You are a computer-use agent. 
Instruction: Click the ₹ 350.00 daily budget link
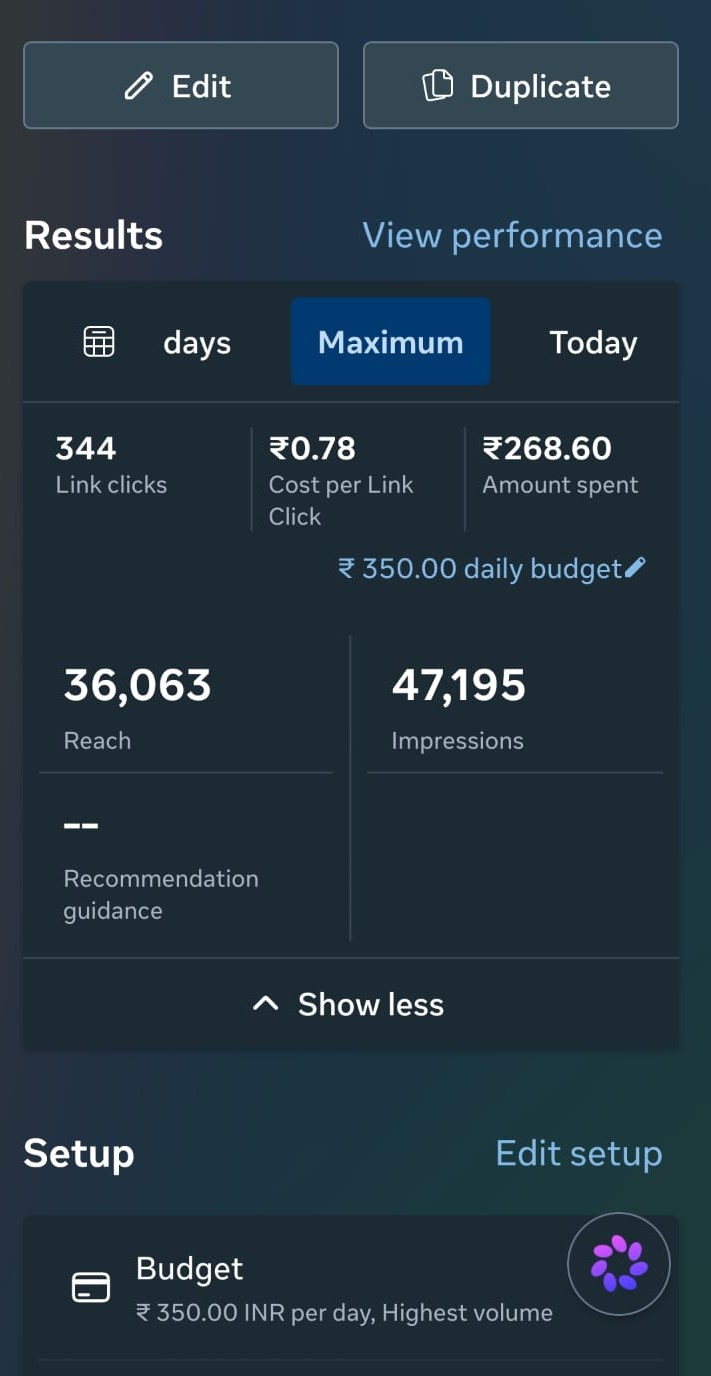point(481,568)
